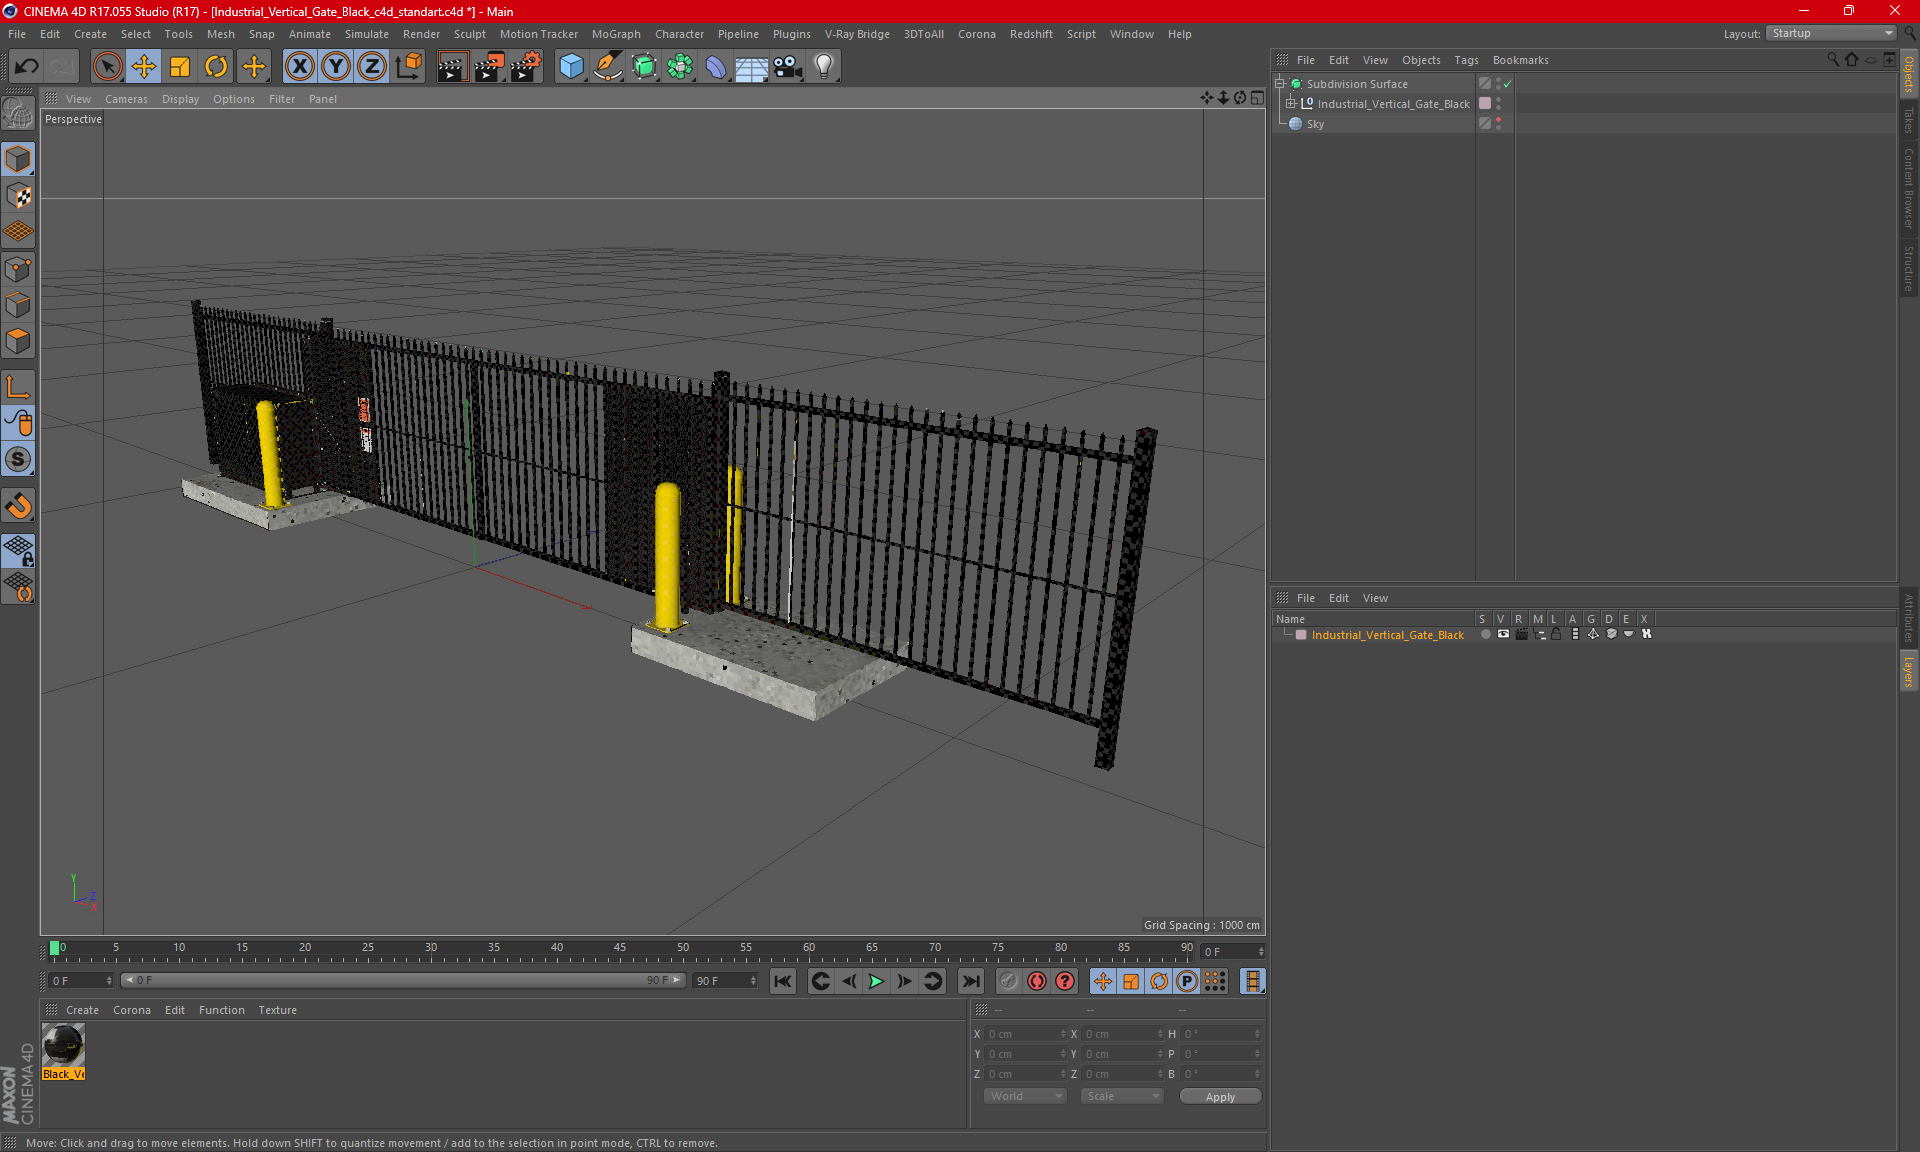
Task: Add a Floor environment object
Action: click(x=751, y=66)
